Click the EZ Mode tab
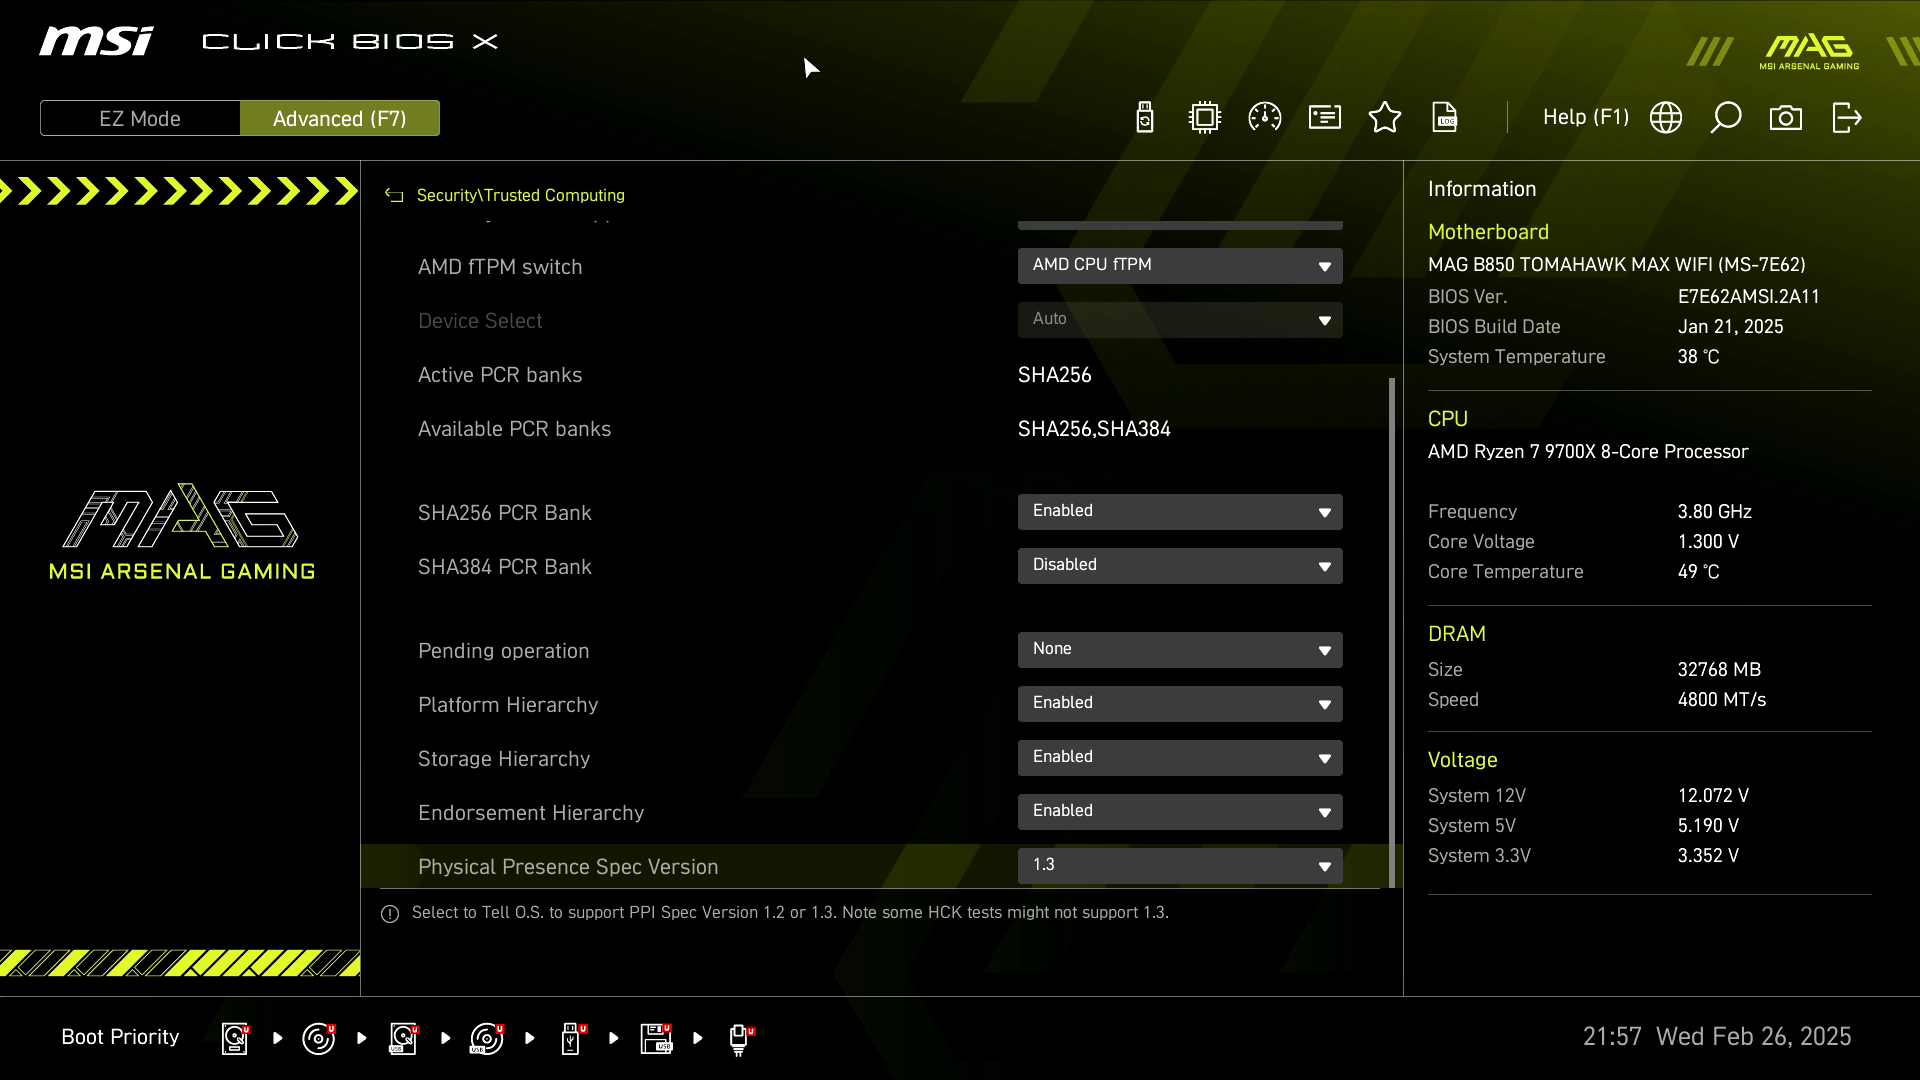 pos(140,119)
